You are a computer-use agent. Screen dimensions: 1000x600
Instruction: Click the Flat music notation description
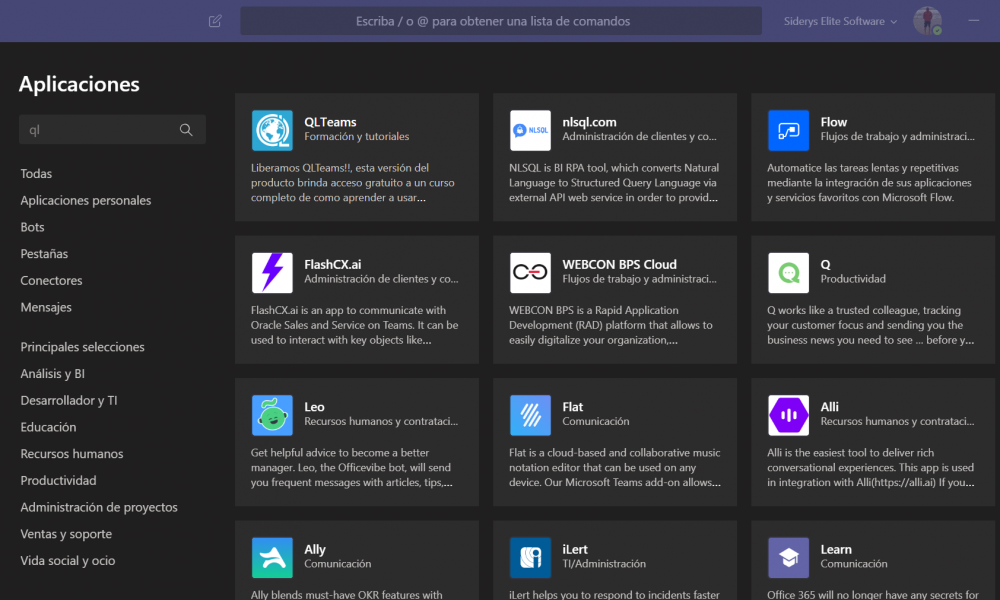click(x=615, y=467)
